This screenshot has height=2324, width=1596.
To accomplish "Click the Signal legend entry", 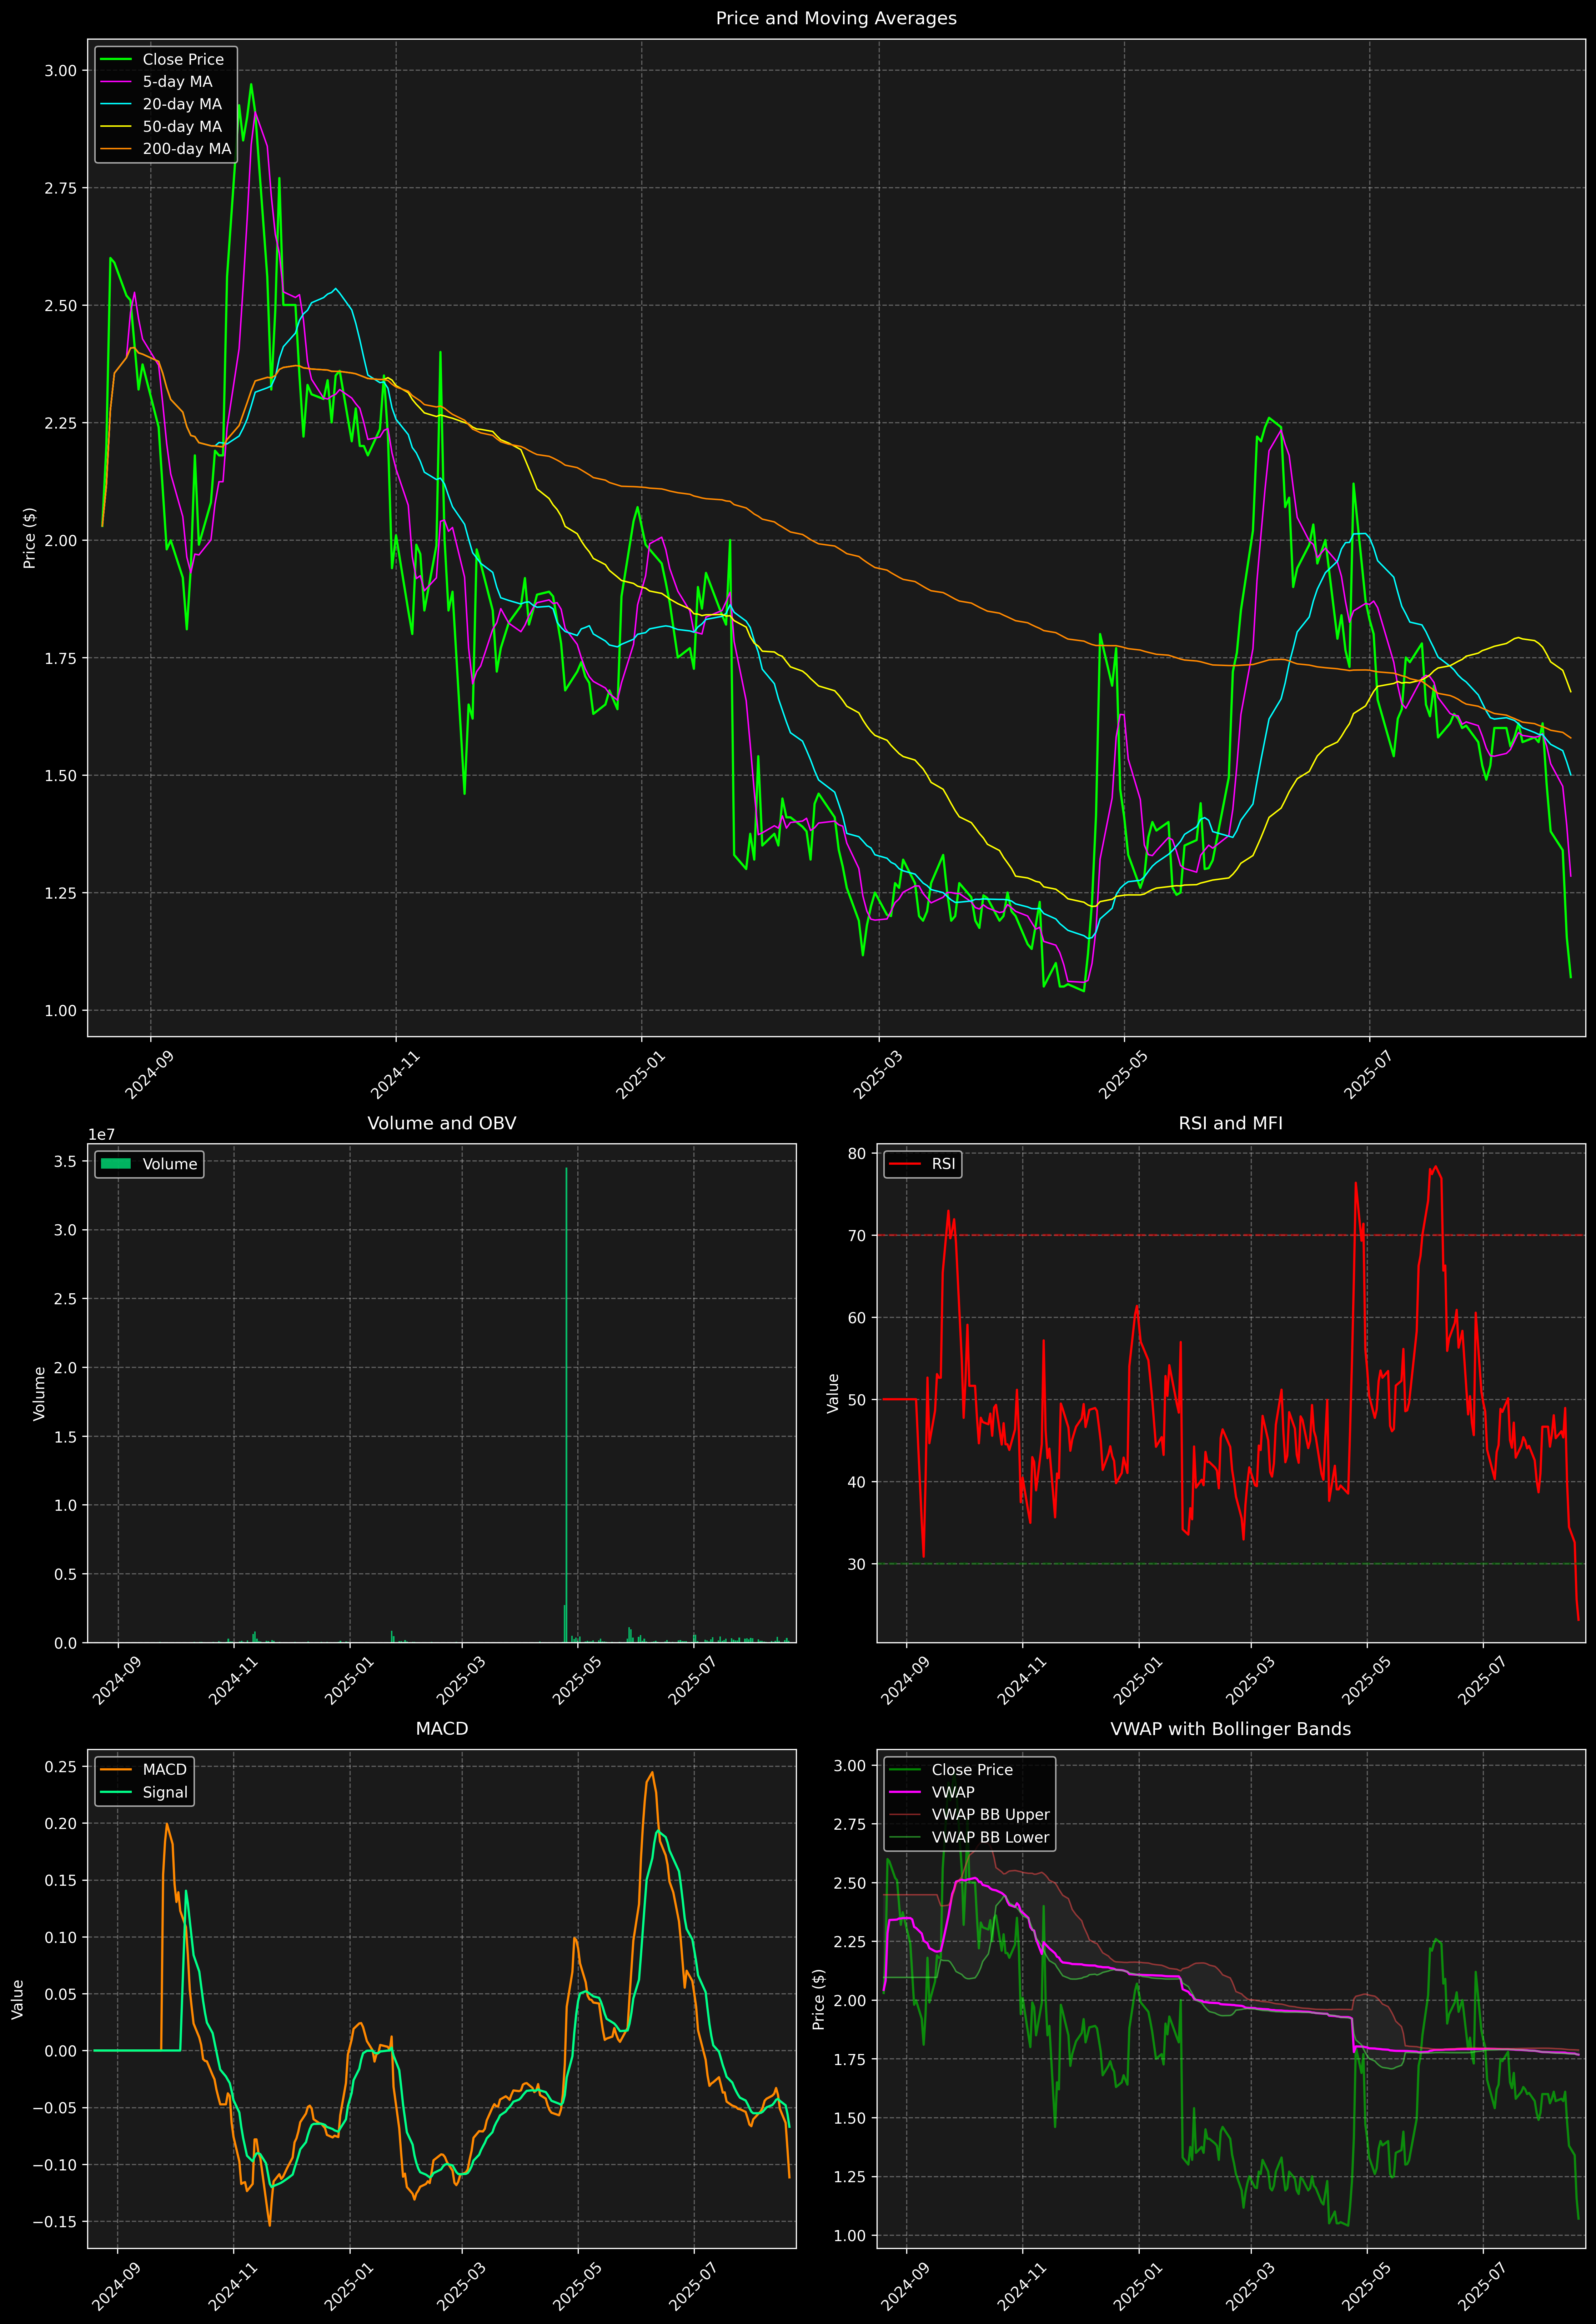I will (165, 1792).
